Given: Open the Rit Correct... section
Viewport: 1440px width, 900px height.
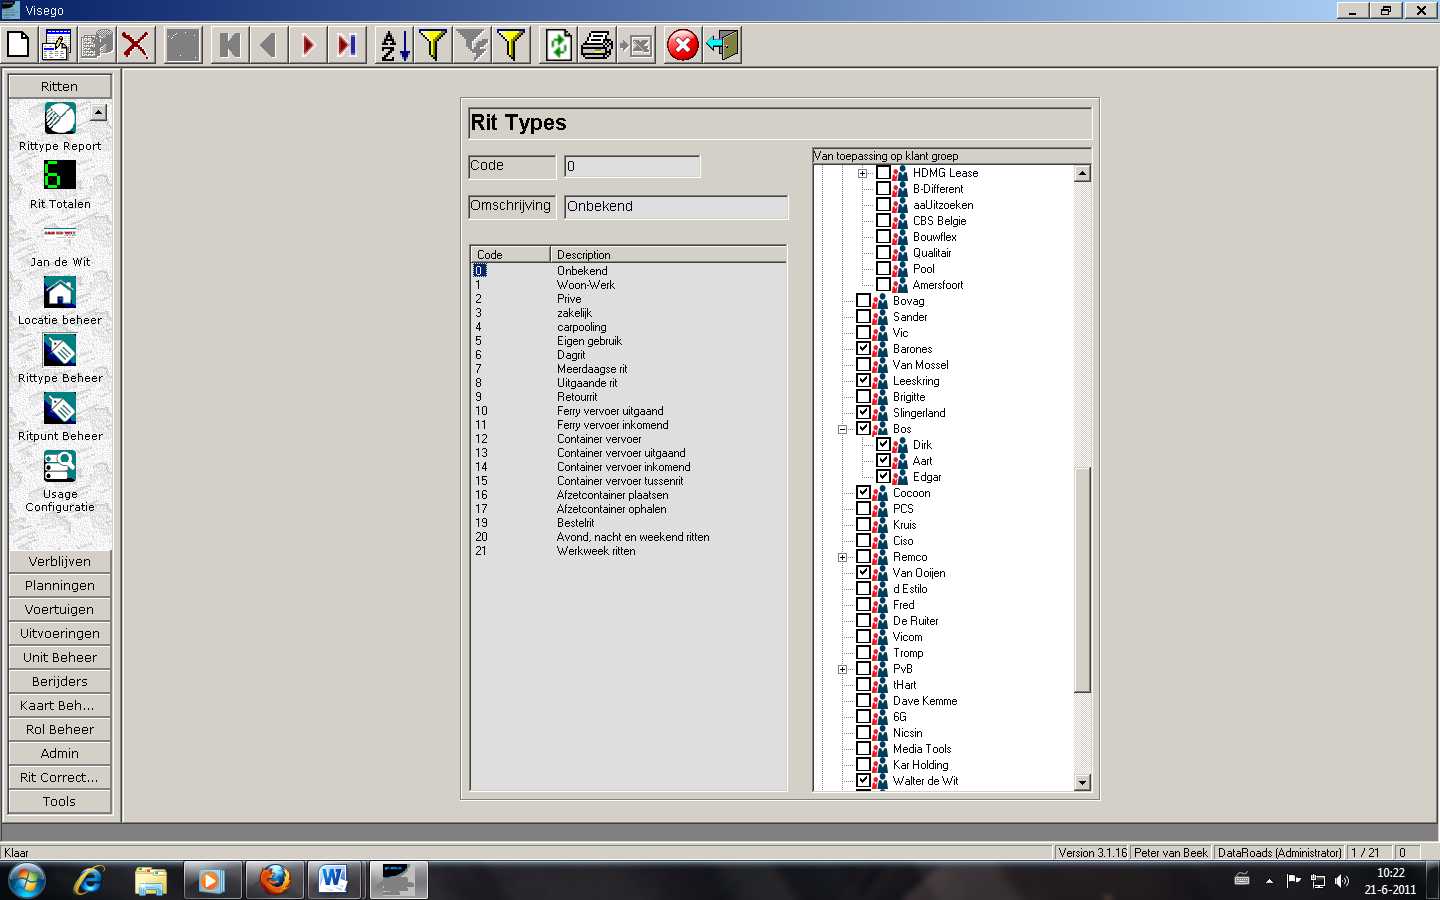Looking at the screenshot, I should (60, 777).
